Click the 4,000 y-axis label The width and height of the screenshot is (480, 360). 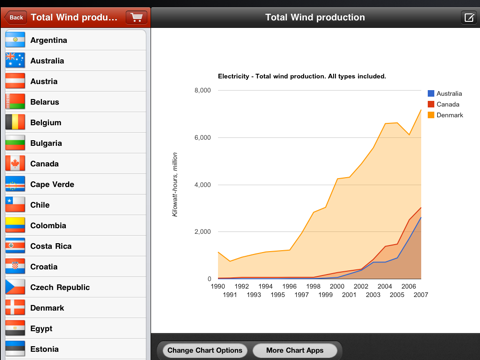[x=203, y=185]
